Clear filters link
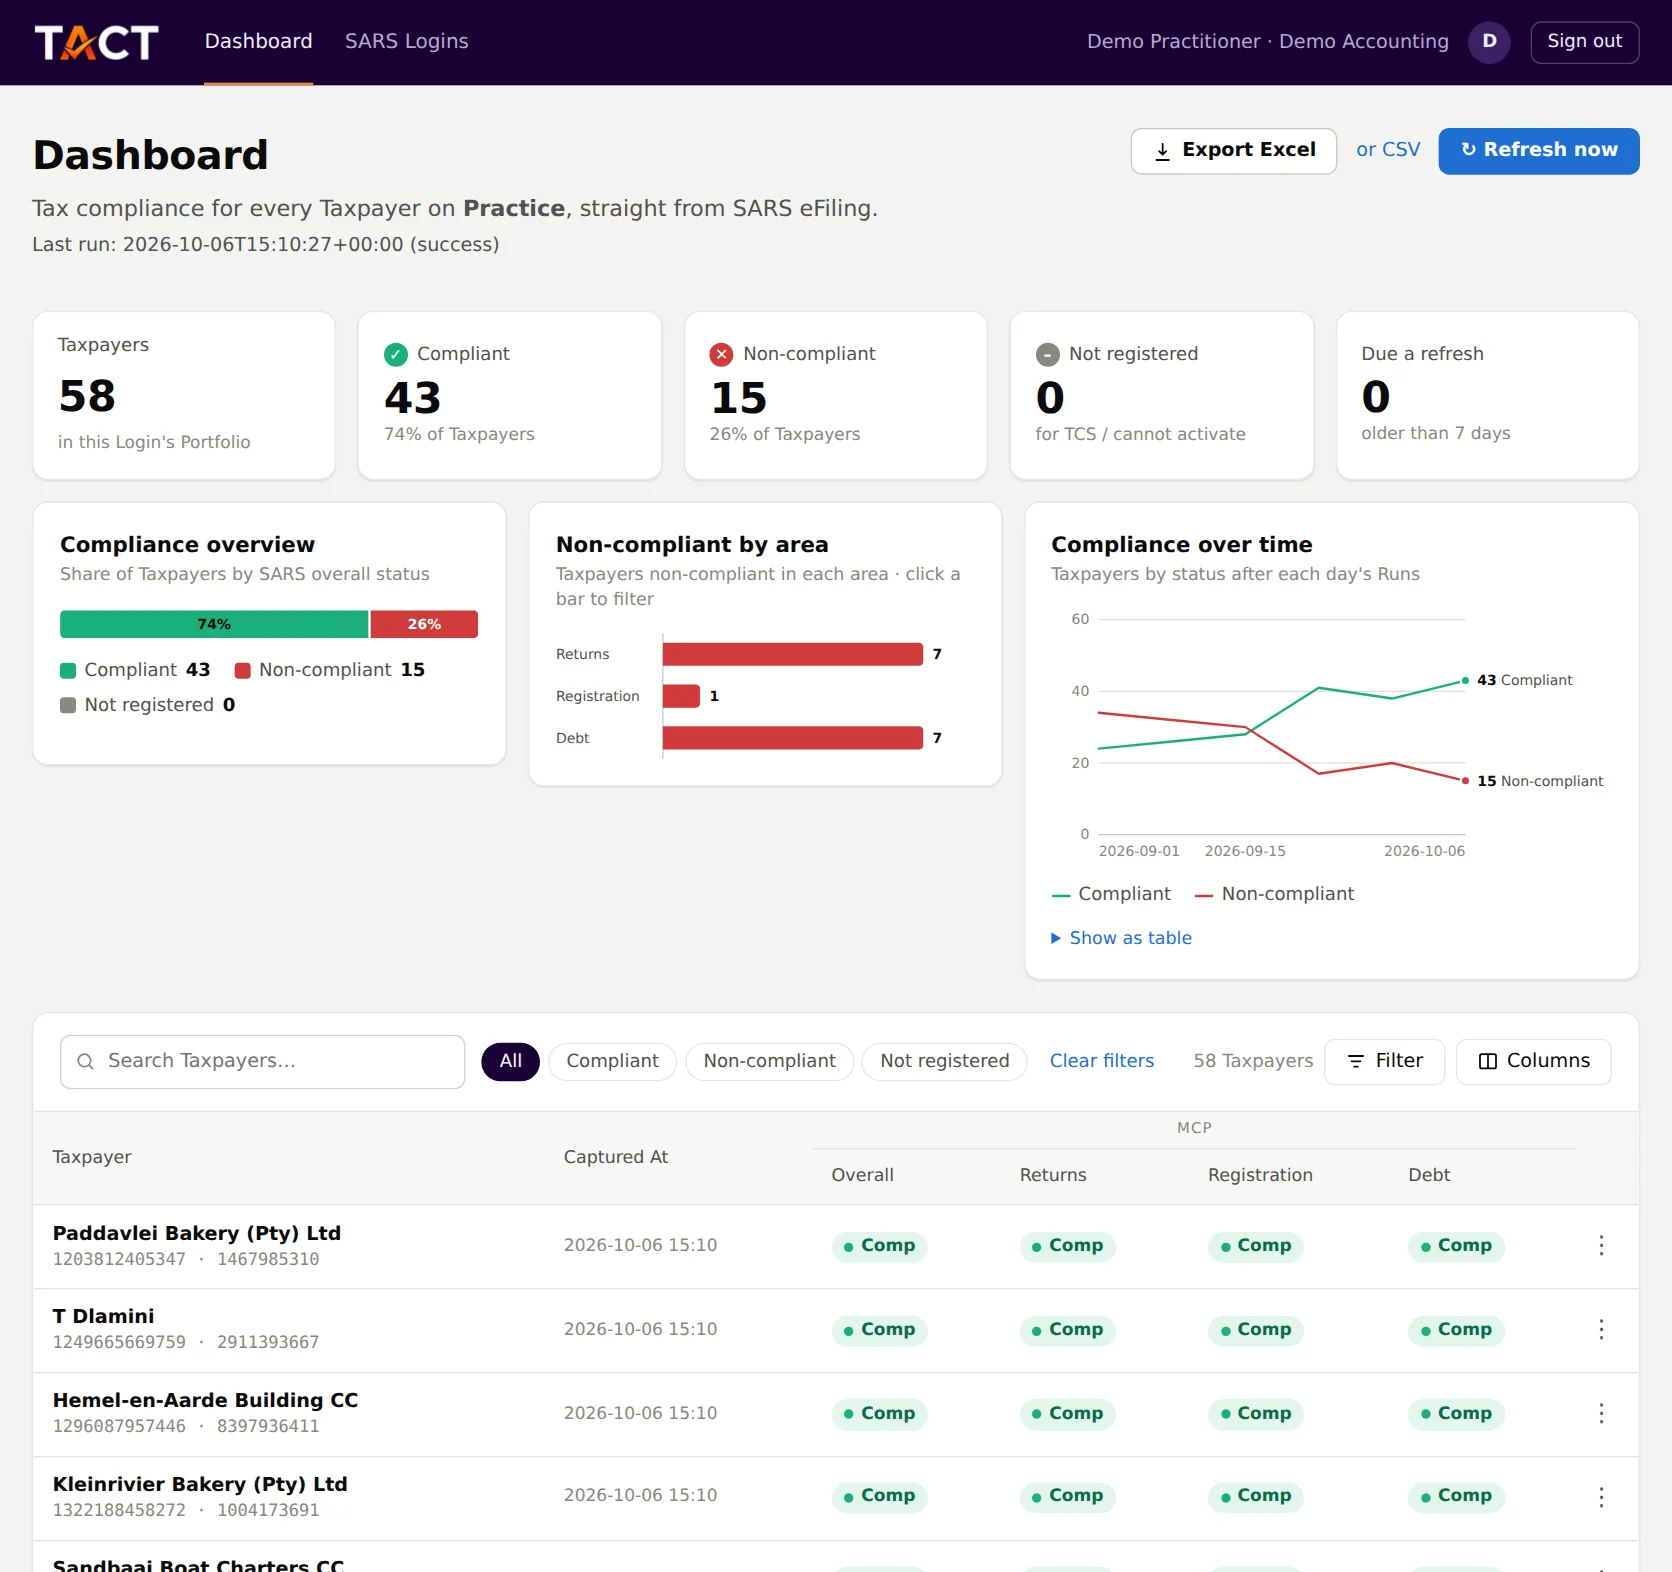The image size is (1672, 1572). pos(1102,1061)
